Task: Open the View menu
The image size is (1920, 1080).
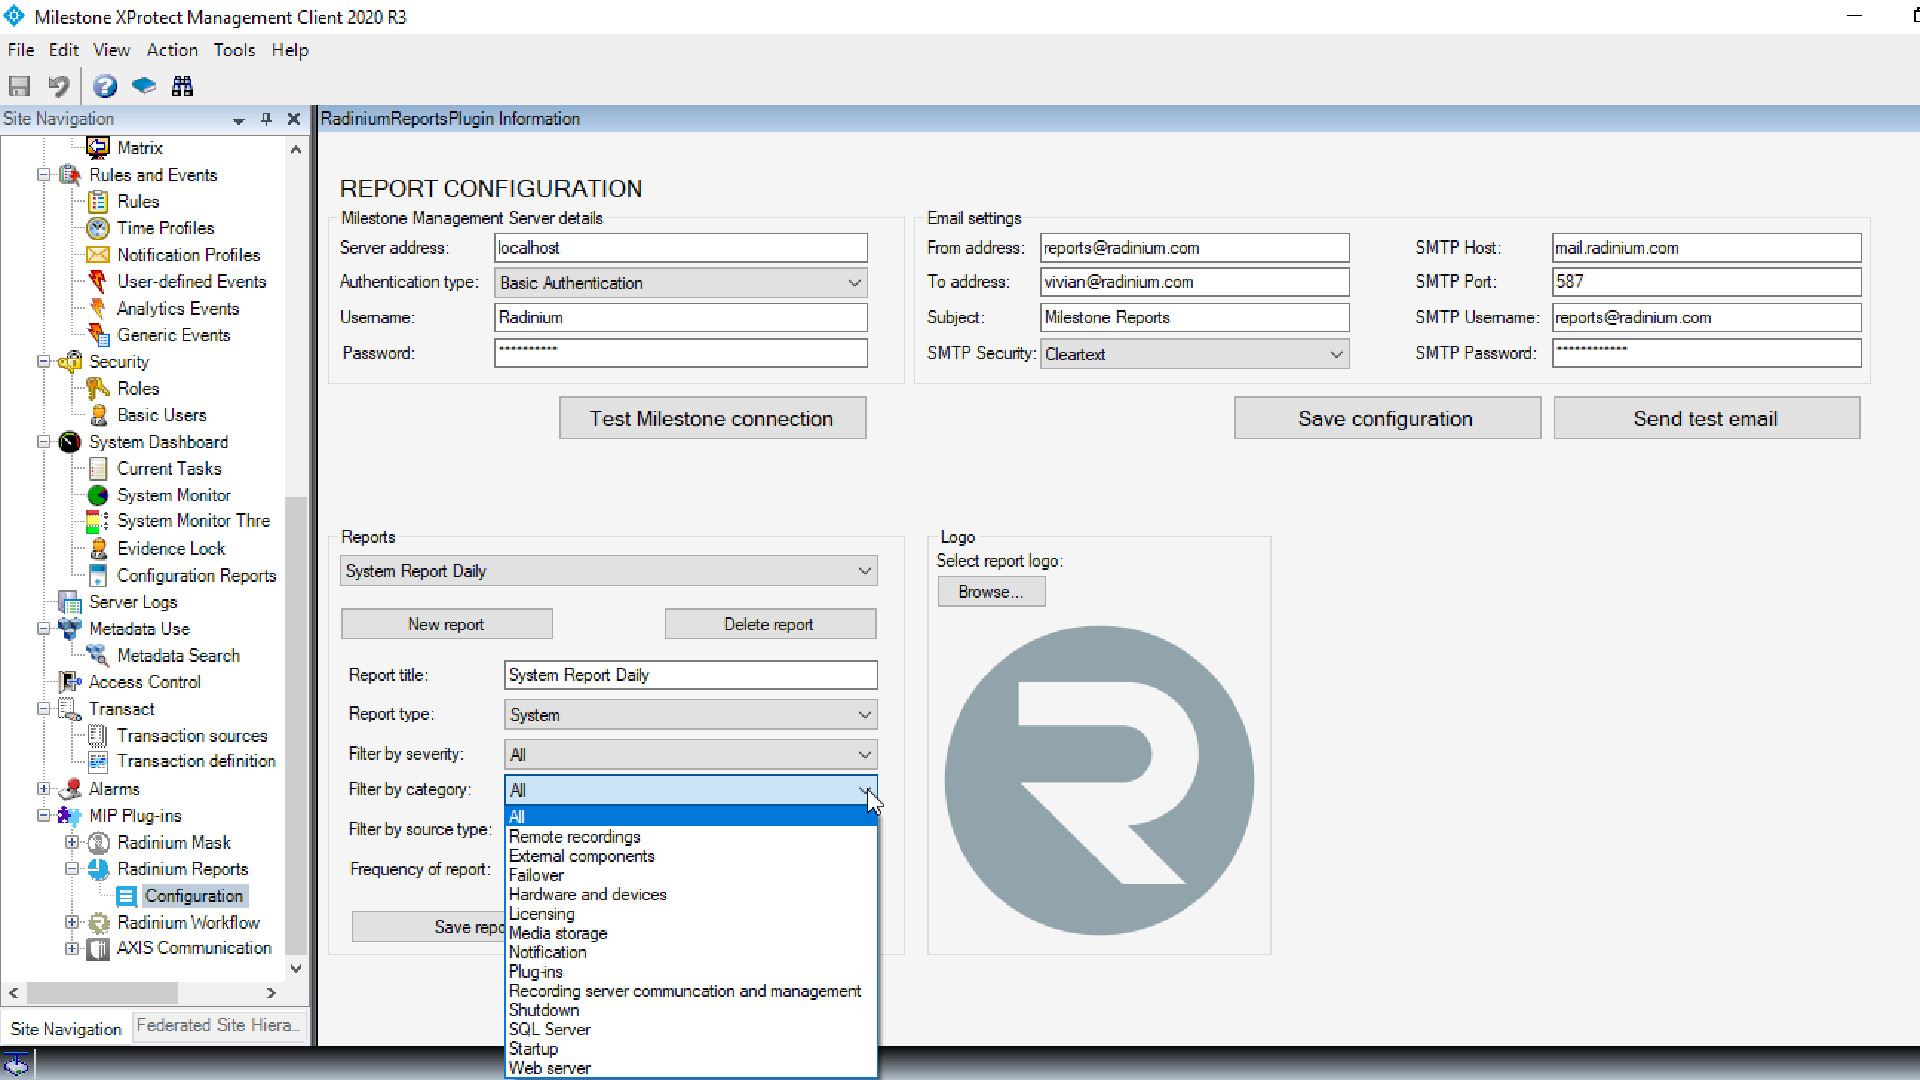Action: pyautogui.click(x=111, y=50)
